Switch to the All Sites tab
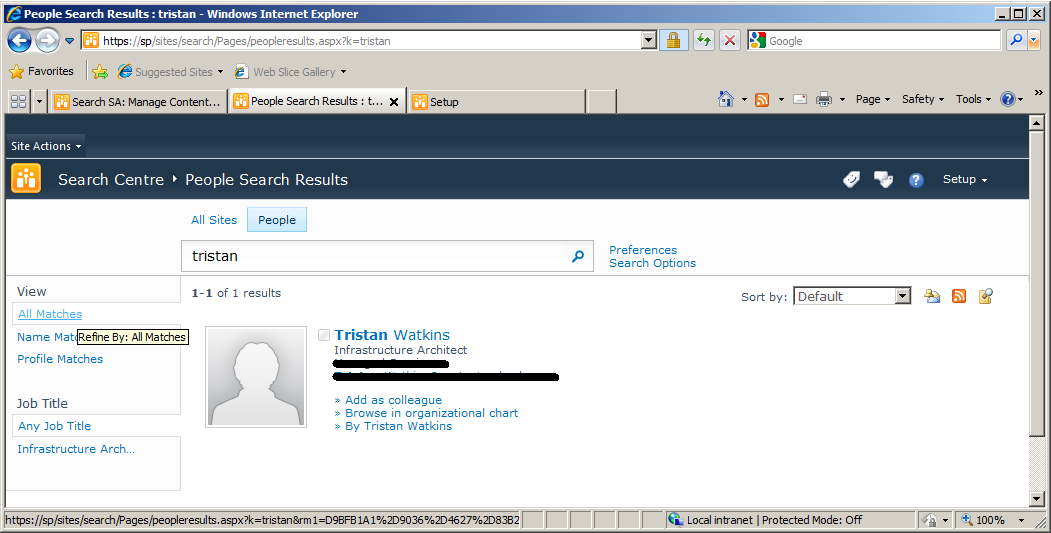This screenshot has width=1051, height=533. (214, 220)
